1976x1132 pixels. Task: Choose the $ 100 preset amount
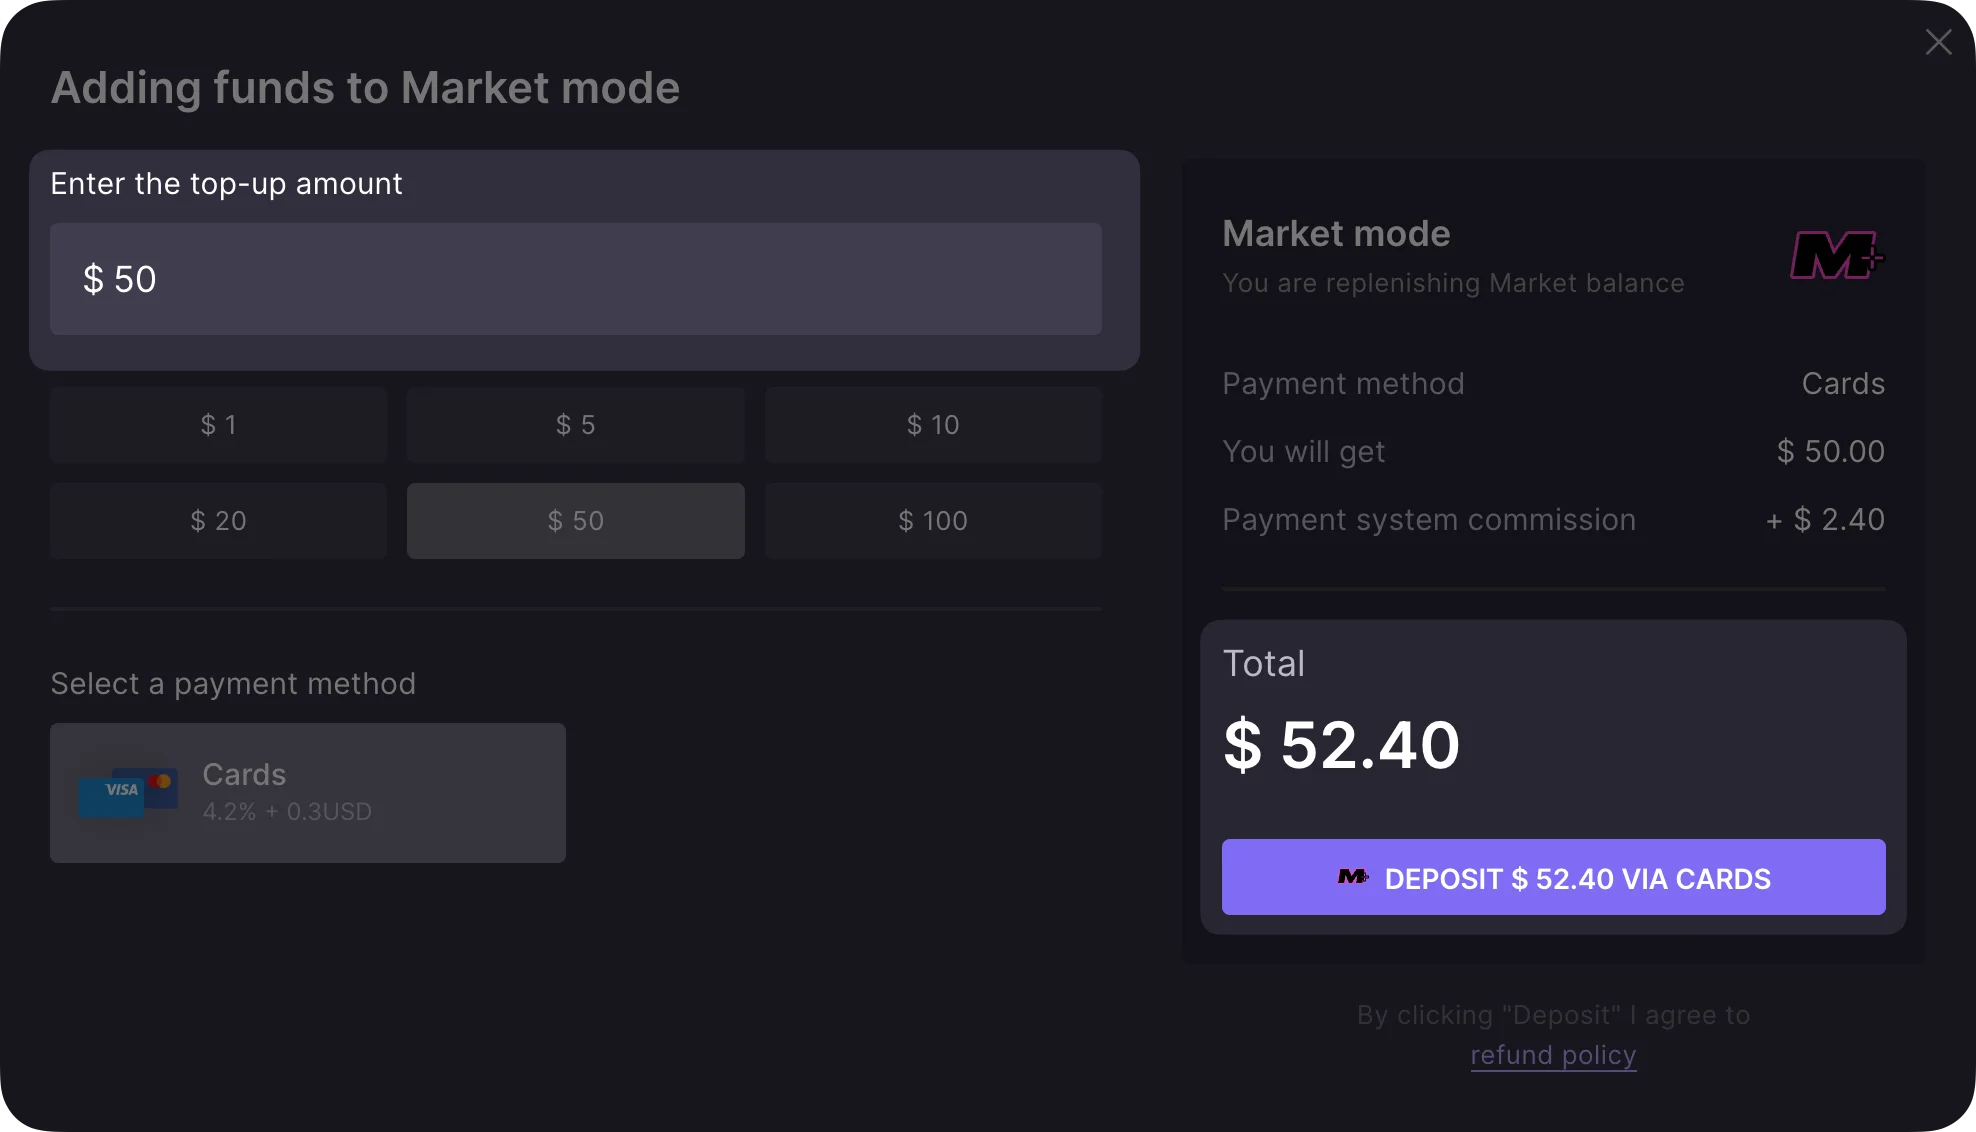933,521
